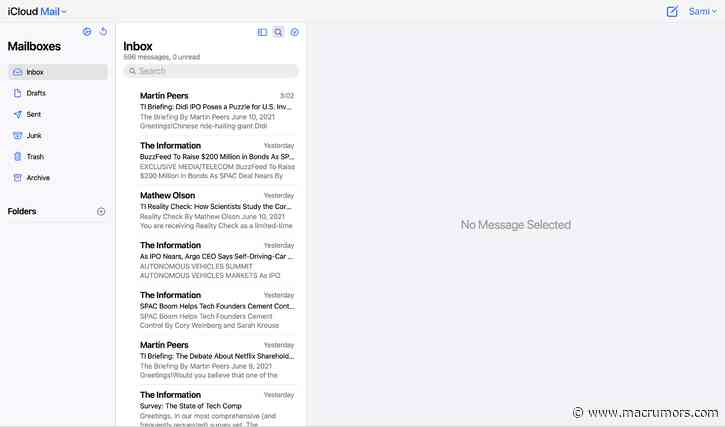Click the Inbox title above message count
The width and height of the screenshot is (725, 427).
click(138, 46)
